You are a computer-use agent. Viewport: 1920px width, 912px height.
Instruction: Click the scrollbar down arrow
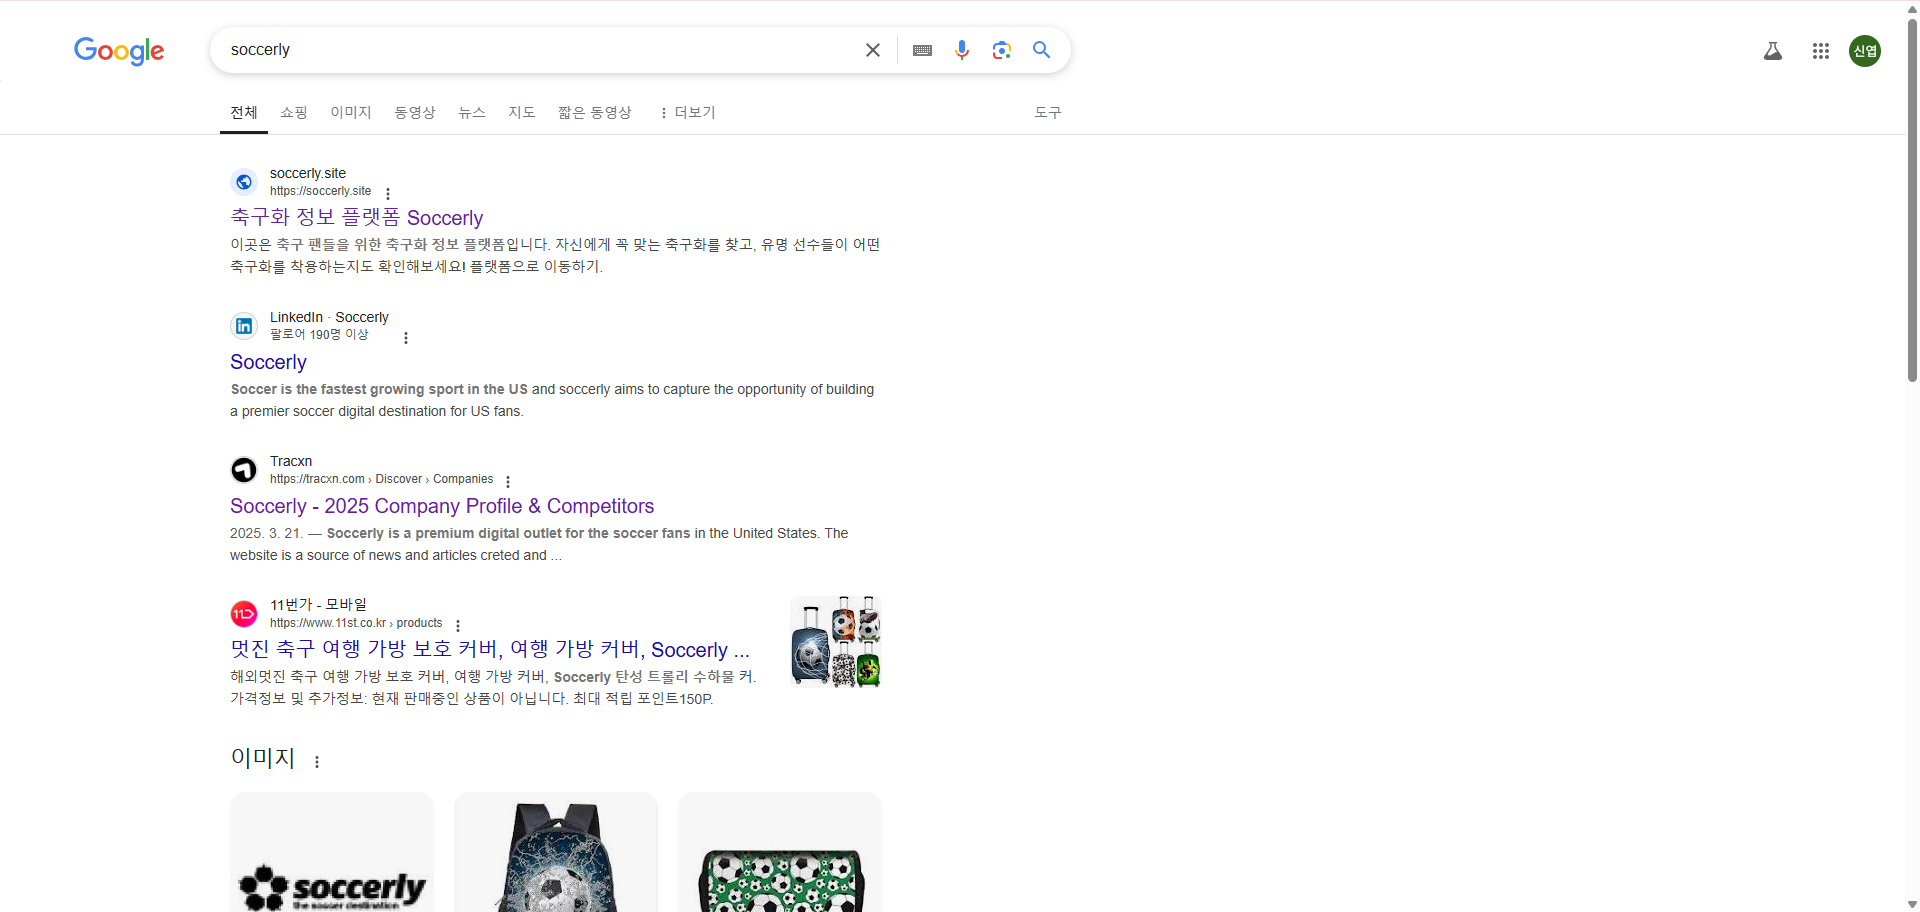tap(1912, 904)
